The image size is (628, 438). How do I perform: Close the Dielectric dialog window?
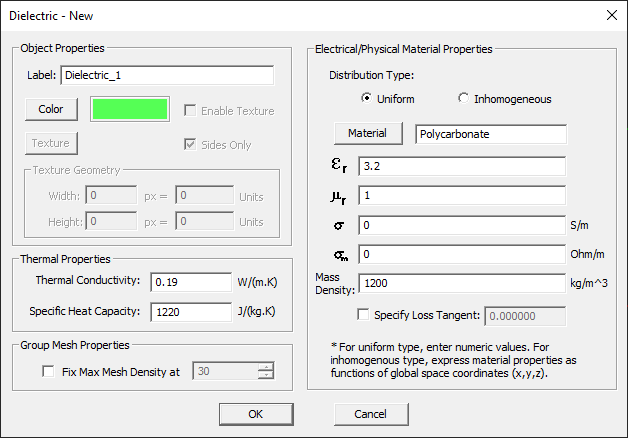point(610,15)
